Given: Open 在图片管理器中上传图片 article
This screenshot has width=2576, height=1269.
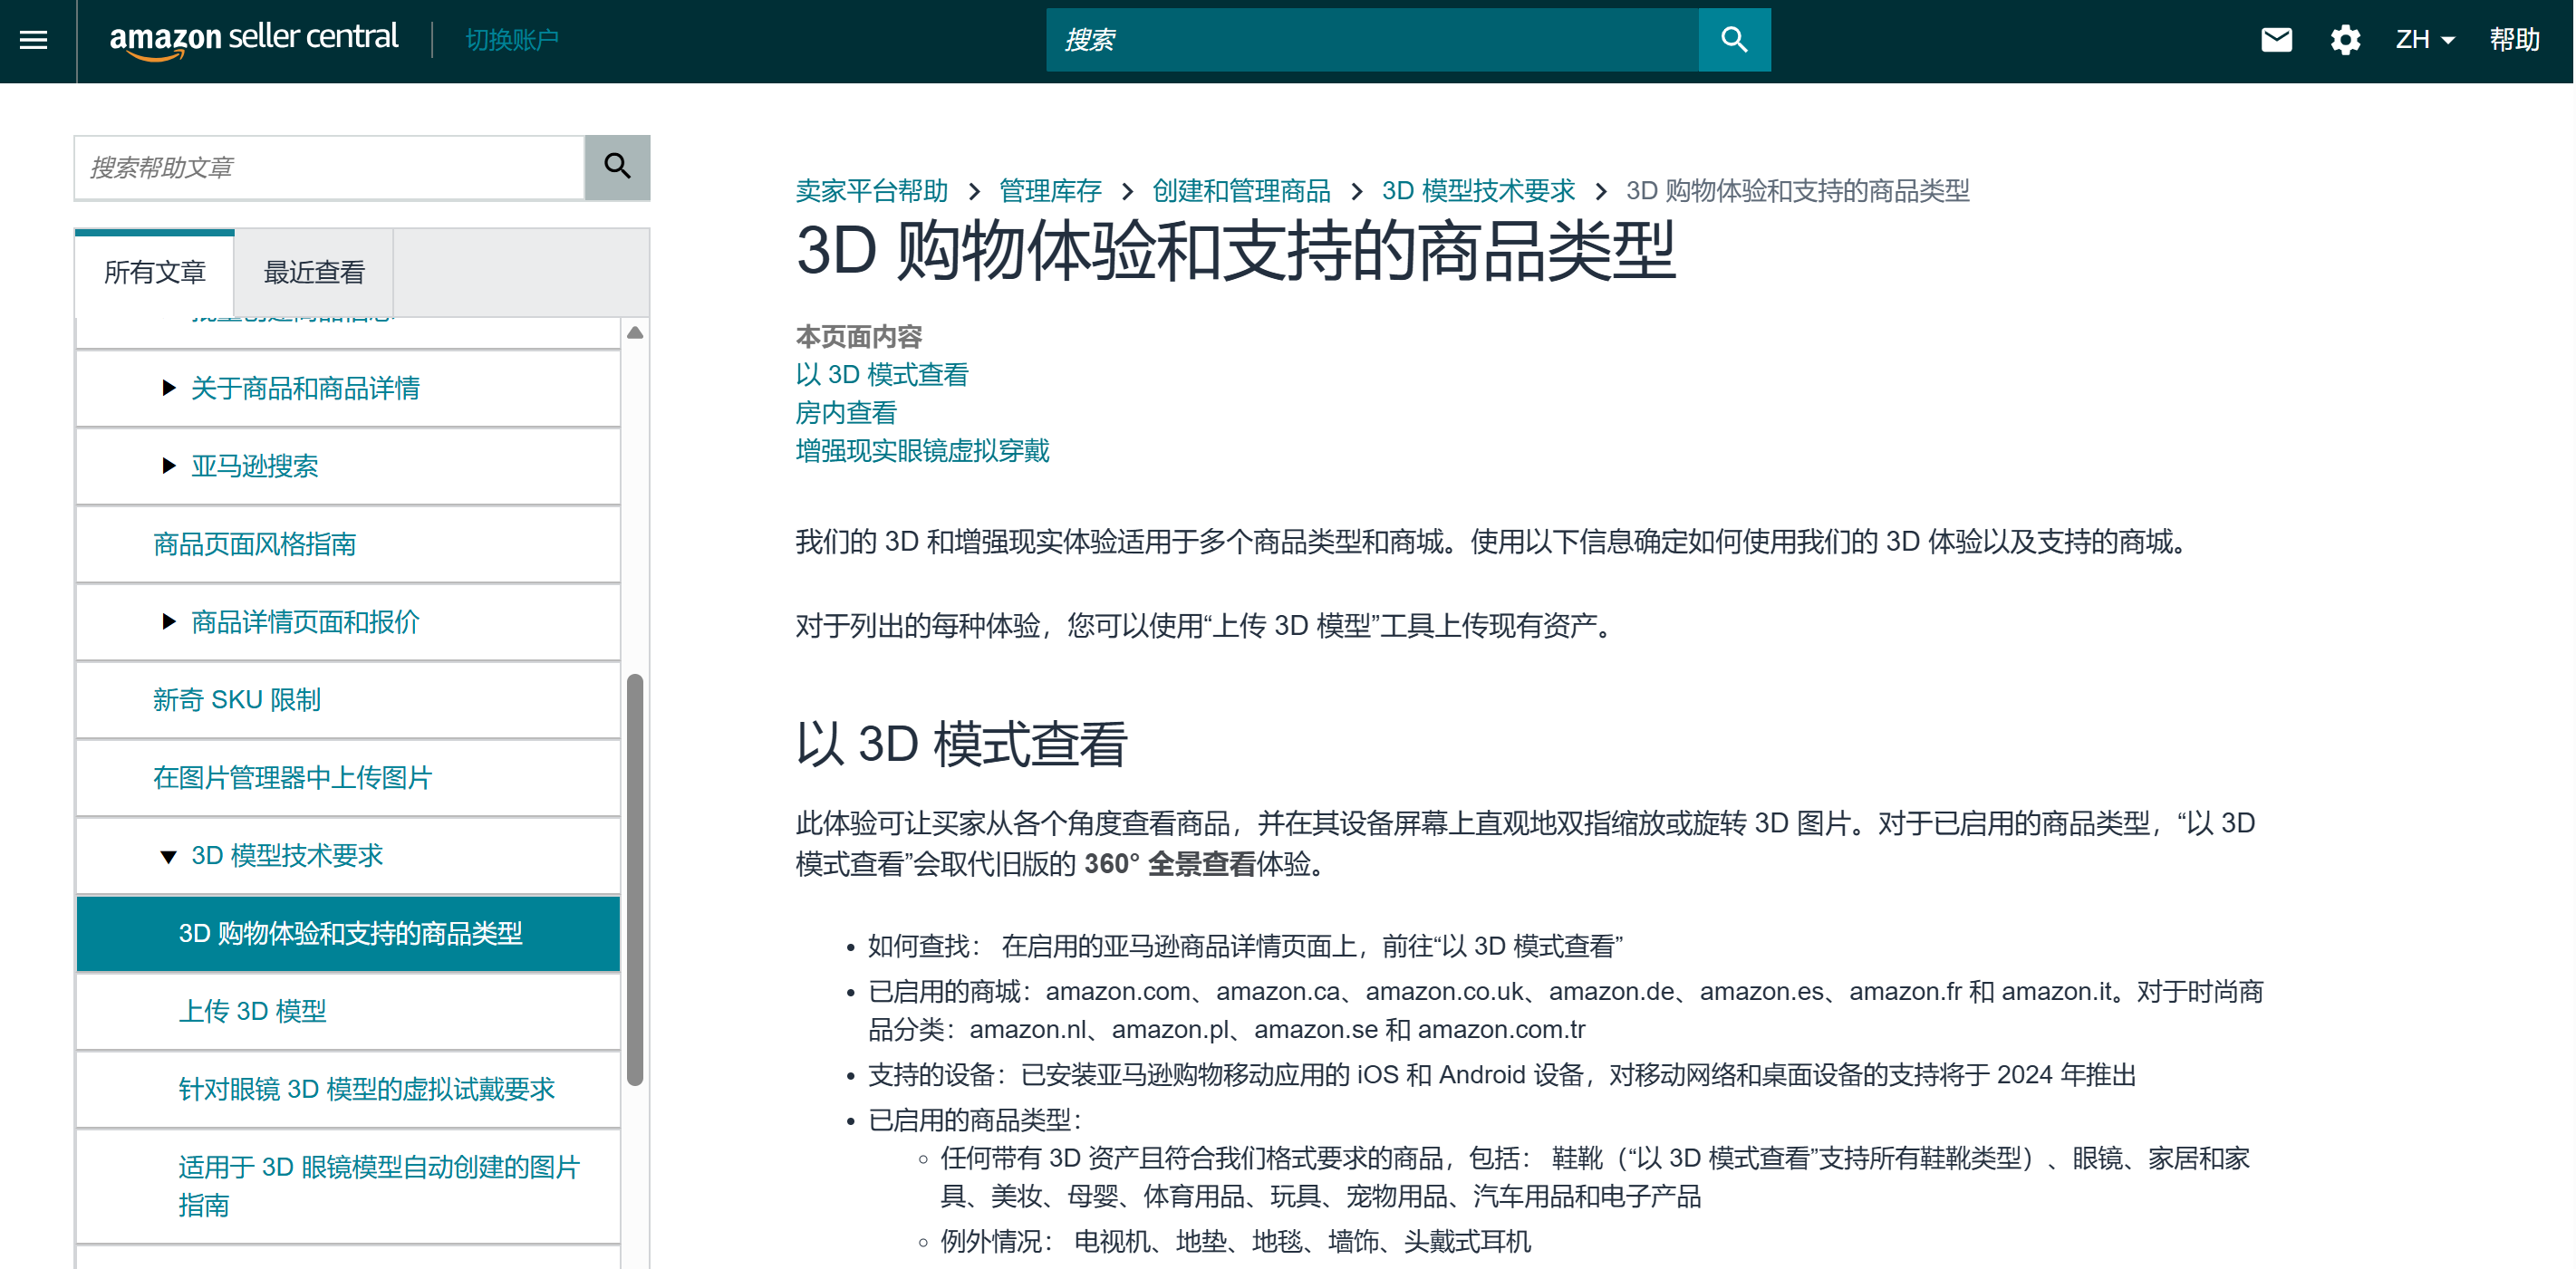Looking at the screenshot, I should coord(292,778).
